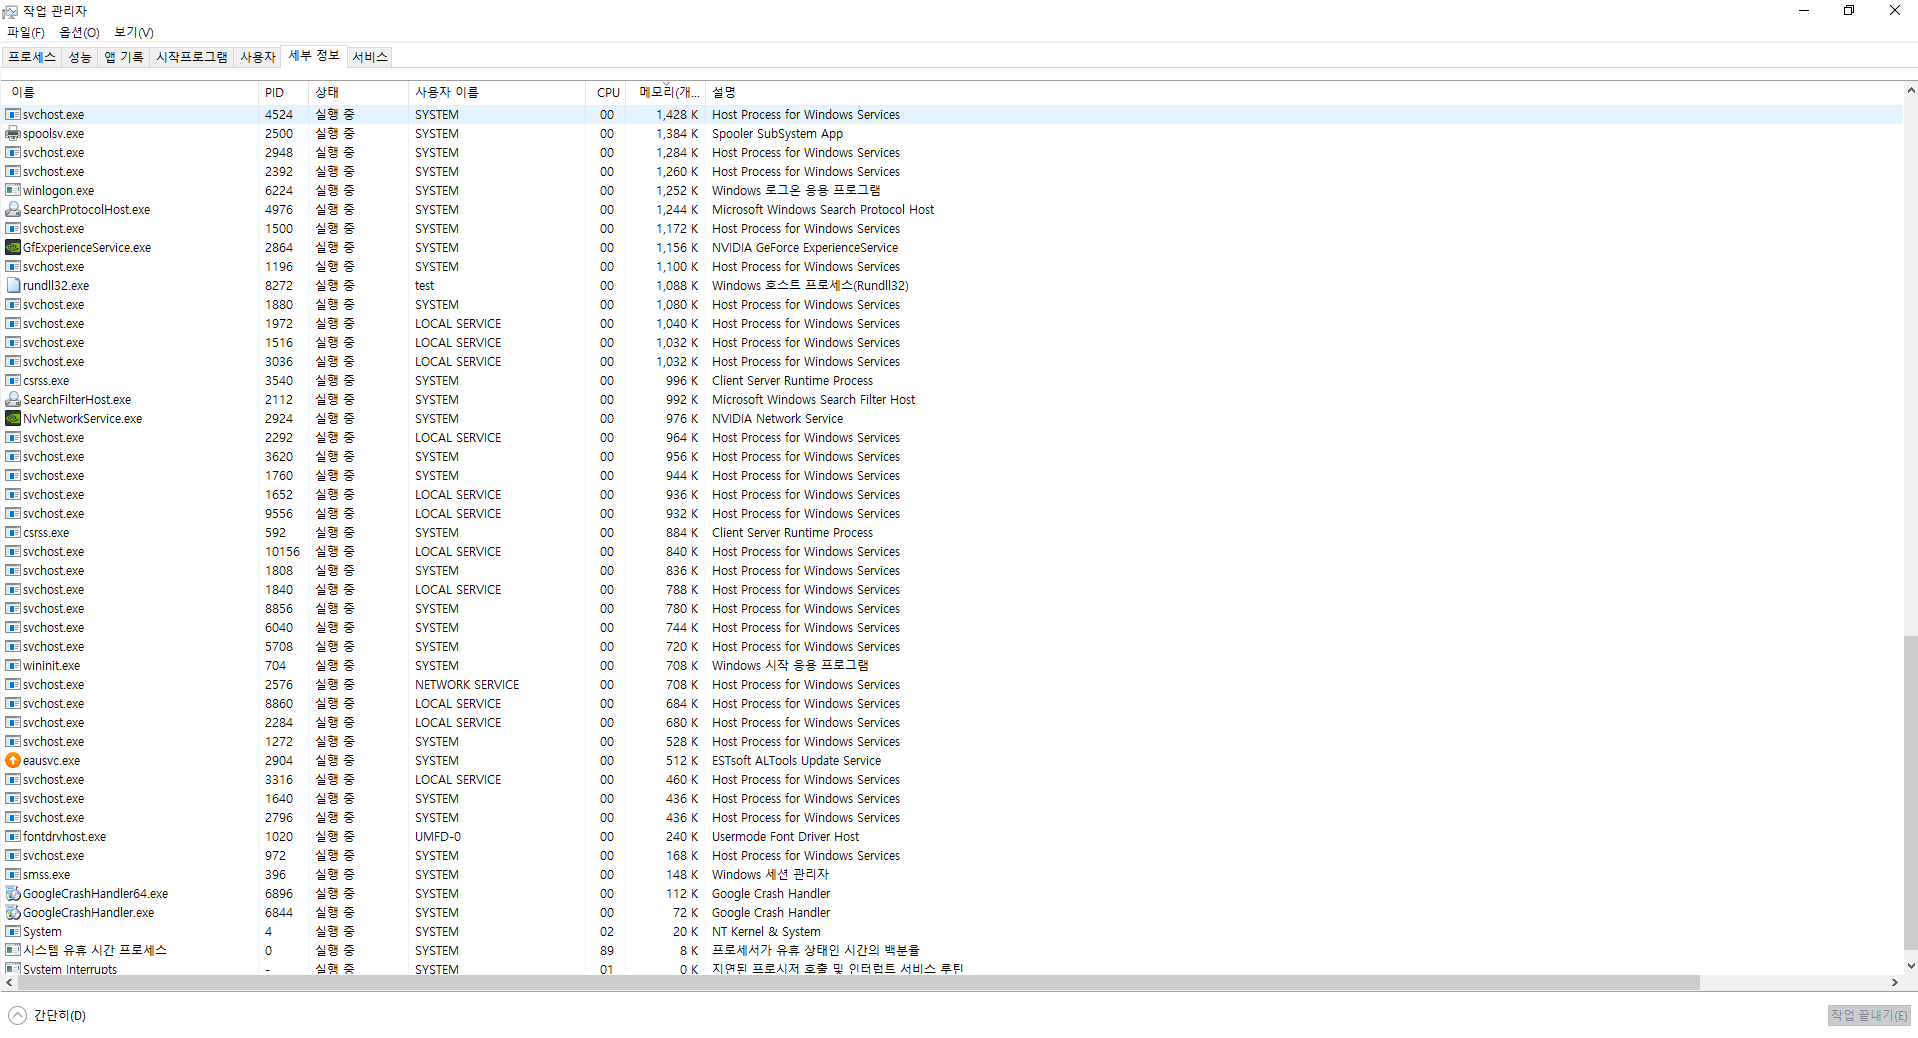Click the horizontal scrollbar right arrow
This screenshot has width=1918, height=1038.
pos(1894,983)
